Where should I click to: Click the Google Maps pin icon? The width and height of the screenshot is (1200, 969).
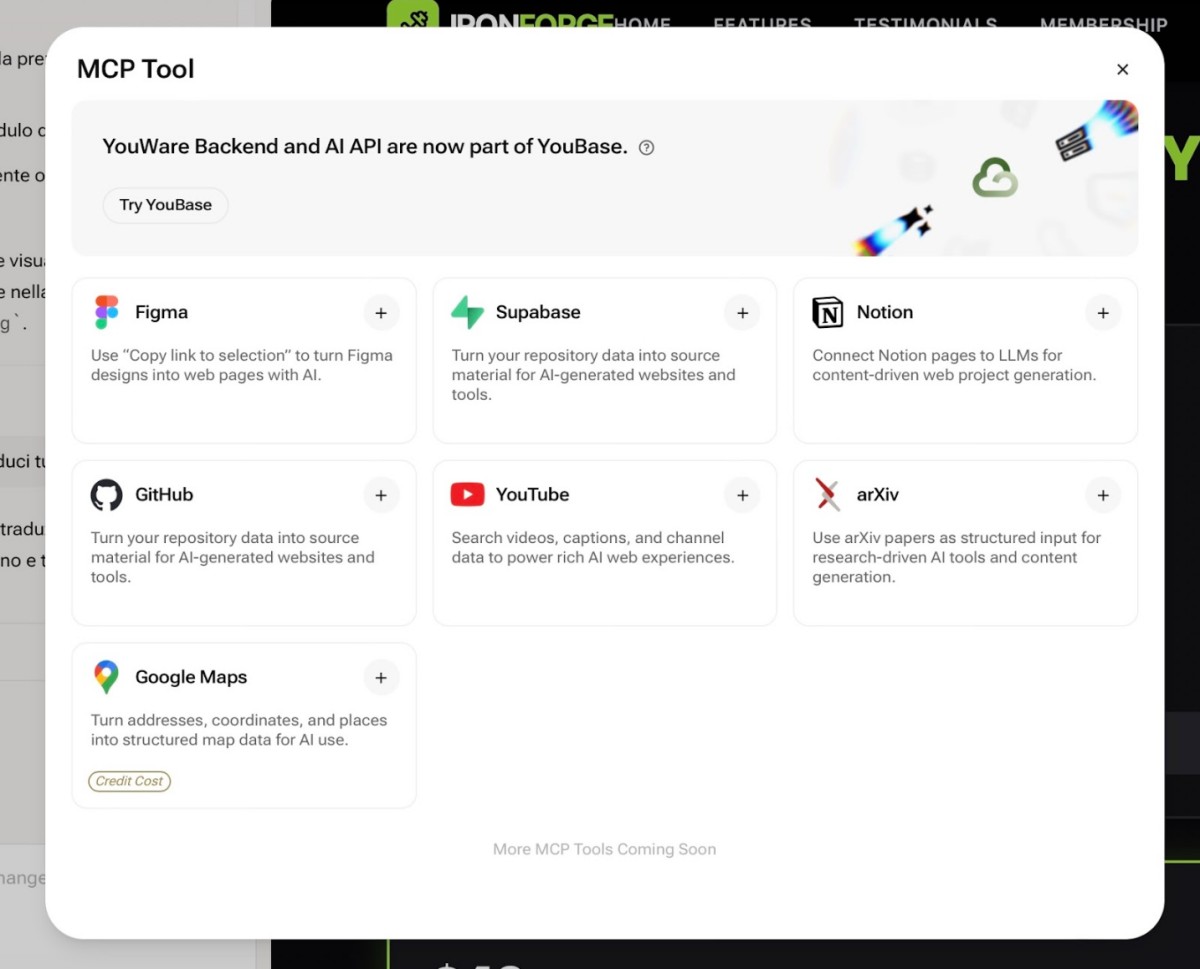(106, 677)
